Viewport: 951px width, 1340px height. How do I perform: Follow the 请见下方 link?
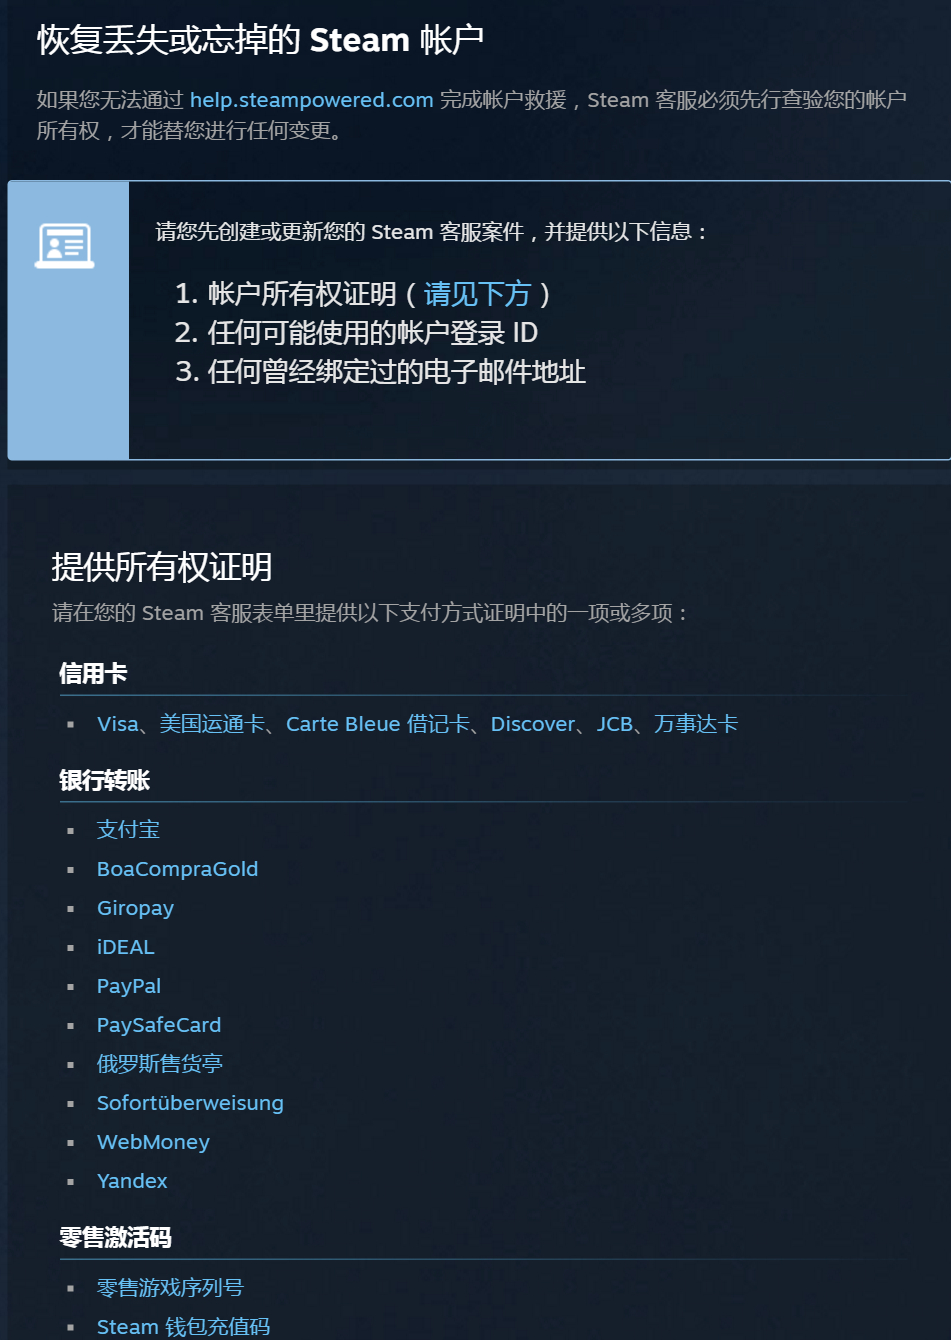point(477,294)
